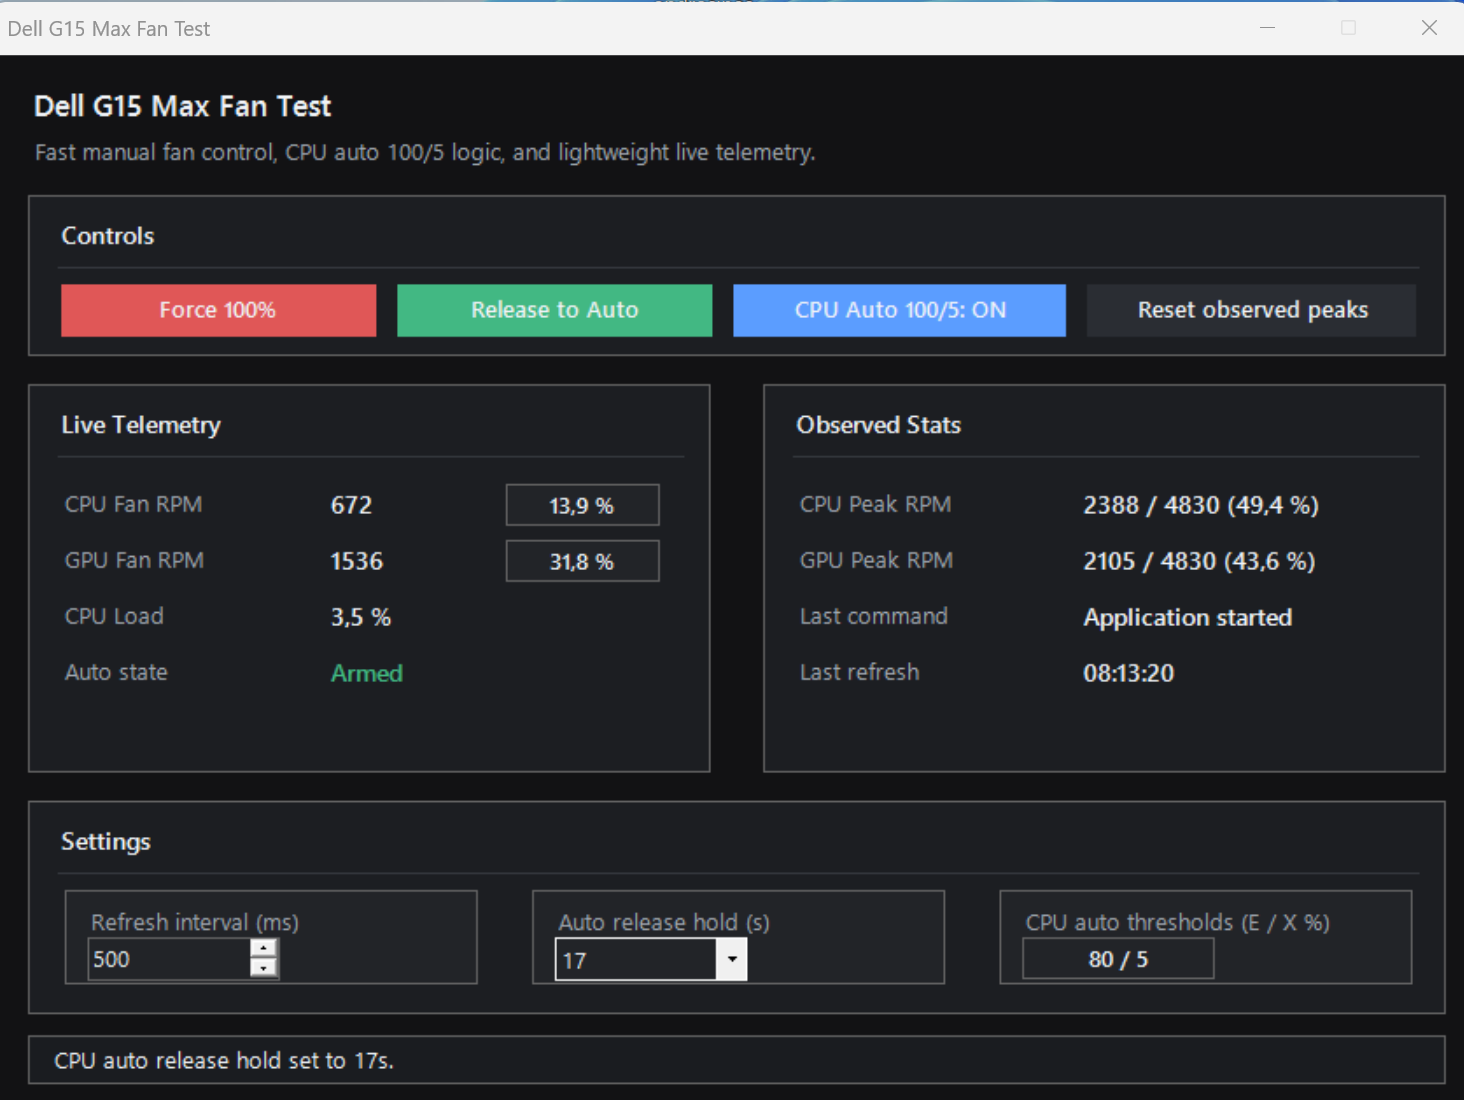Click the Controls section heading
This screenshot has width=1464, height=1100.
click(x=108, y=236)
